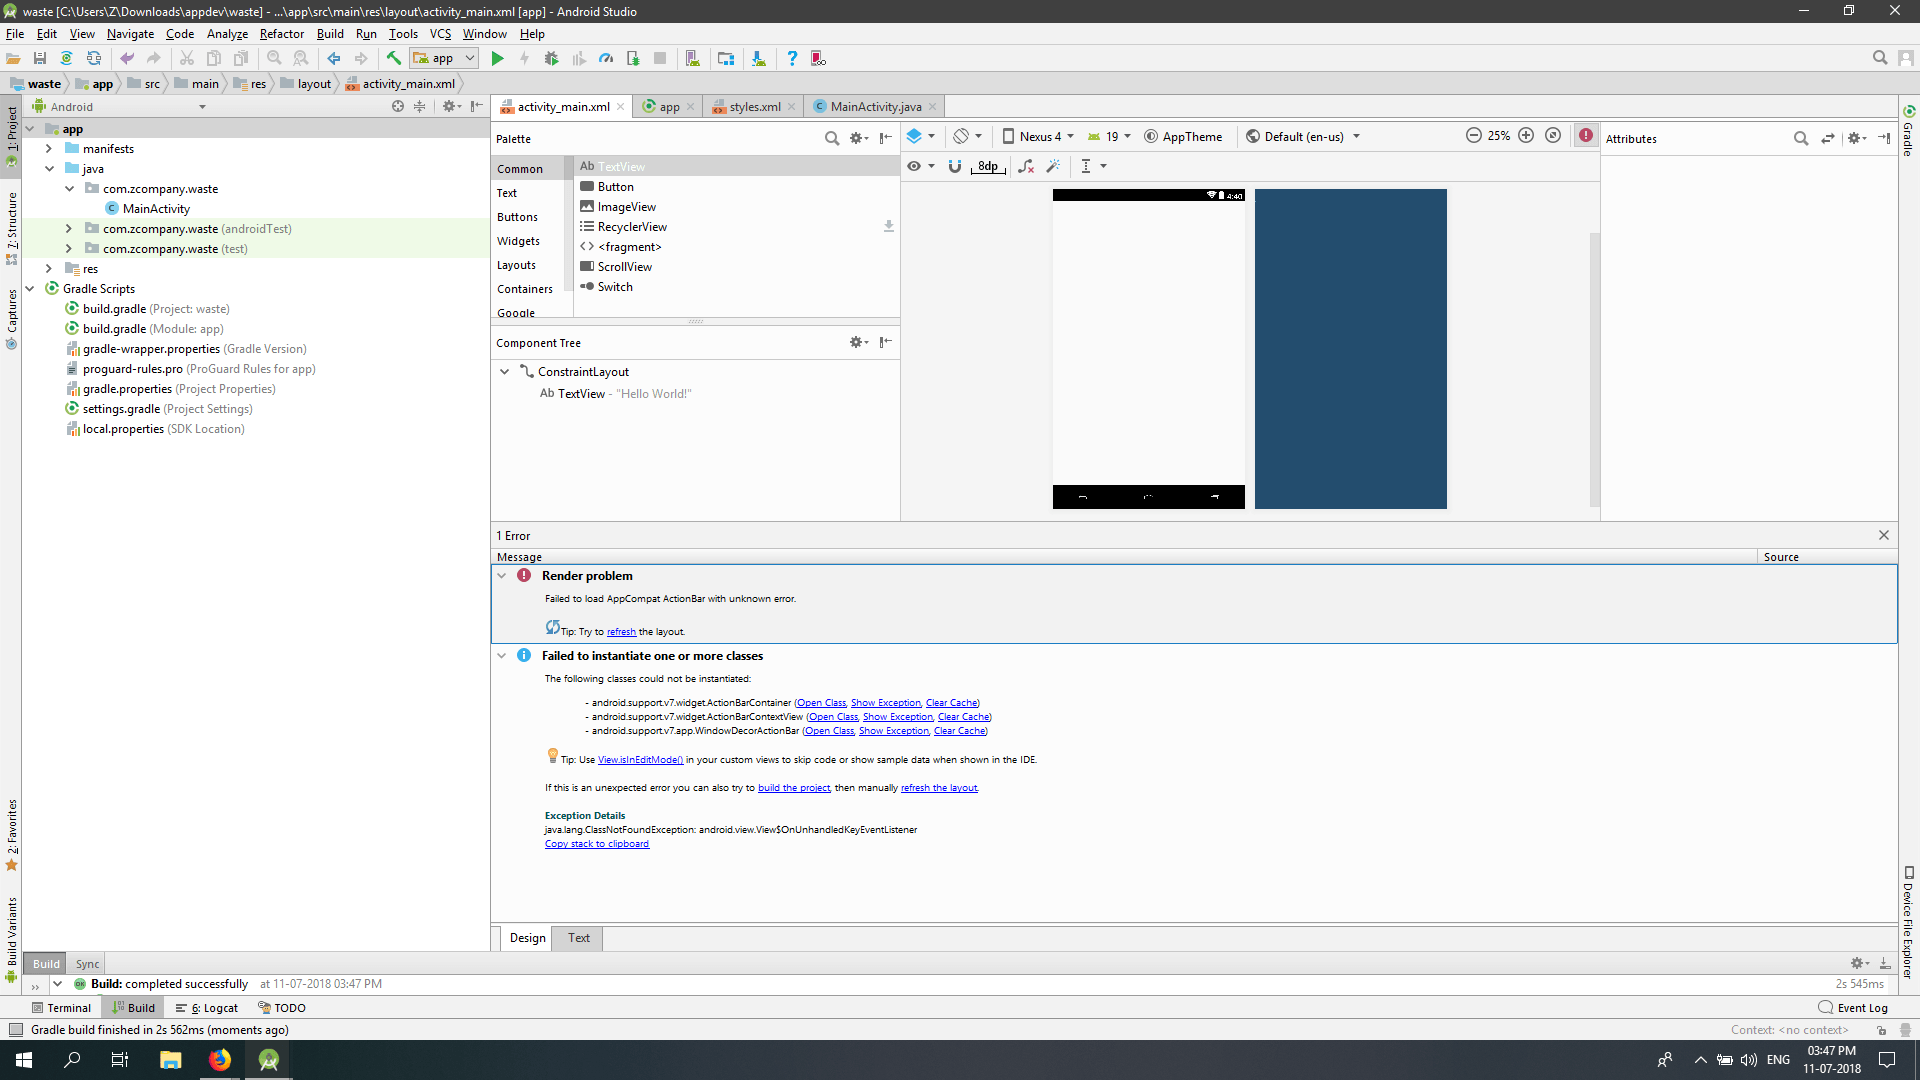Click the Clear All Constraints icon

click(1026, 166)
